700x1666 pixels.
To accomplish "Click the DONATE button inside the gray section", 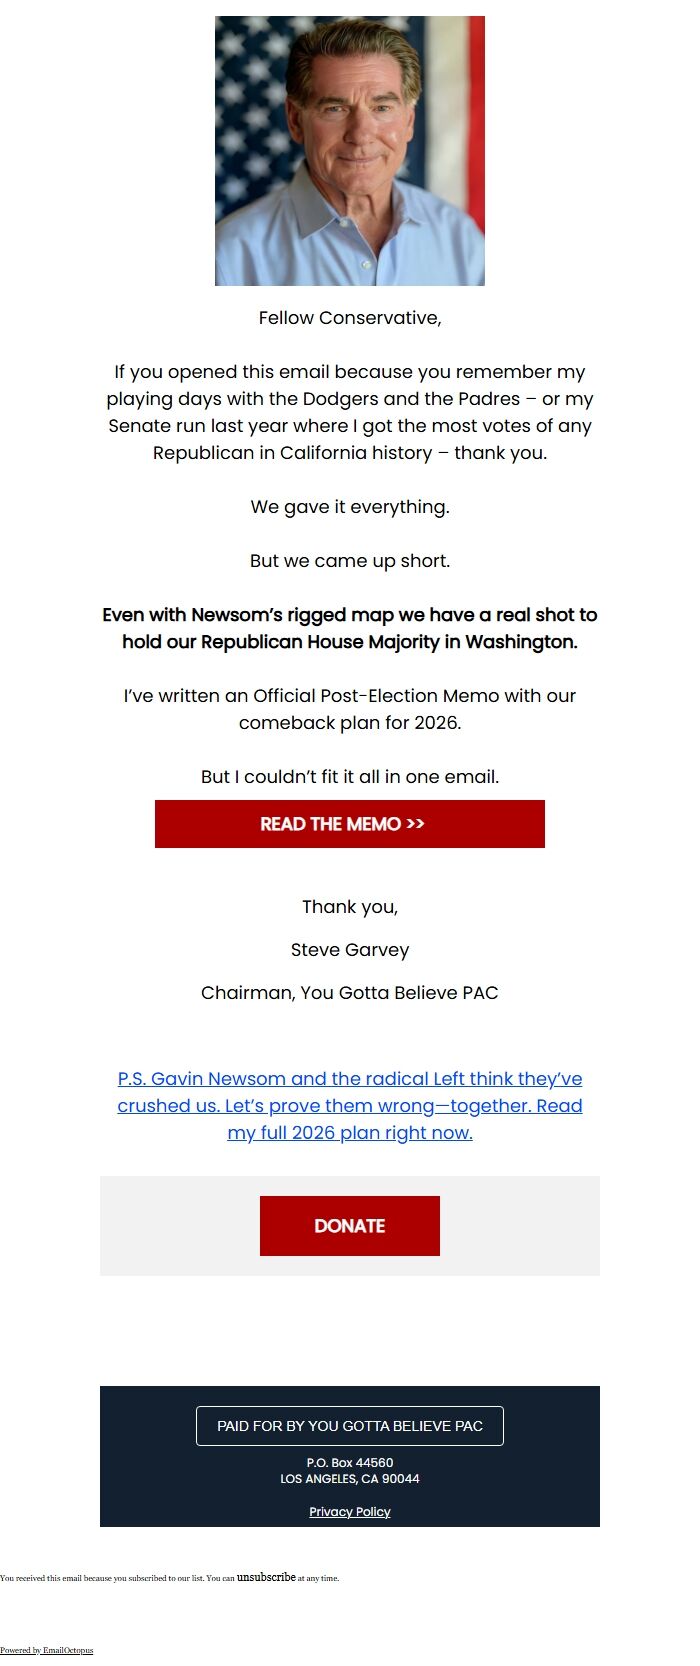I will tap(349, 1225).
